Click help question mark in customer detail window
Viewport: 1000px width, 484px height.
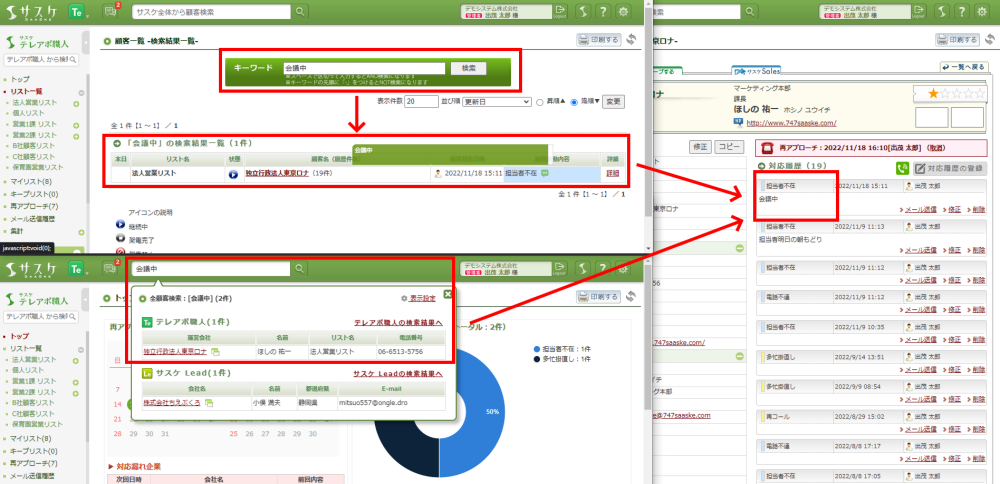(962, 11)
